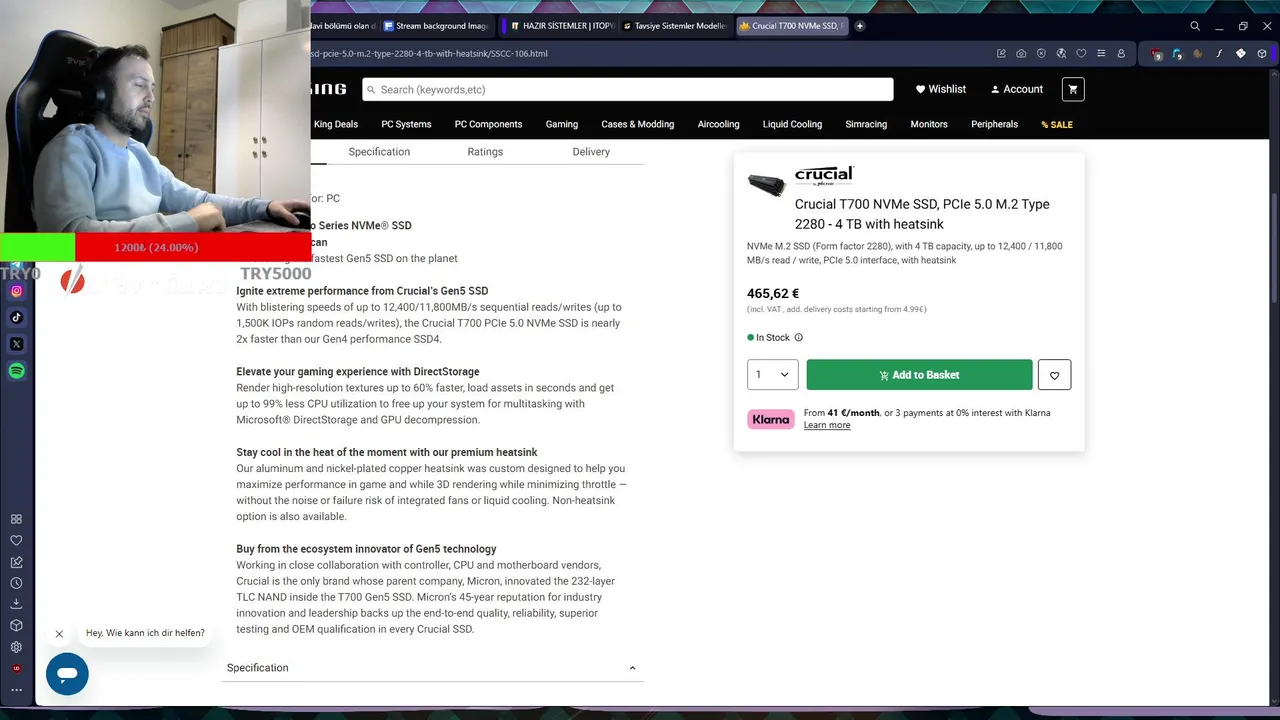Open the Peripherals menu

(x=994, y=124)
